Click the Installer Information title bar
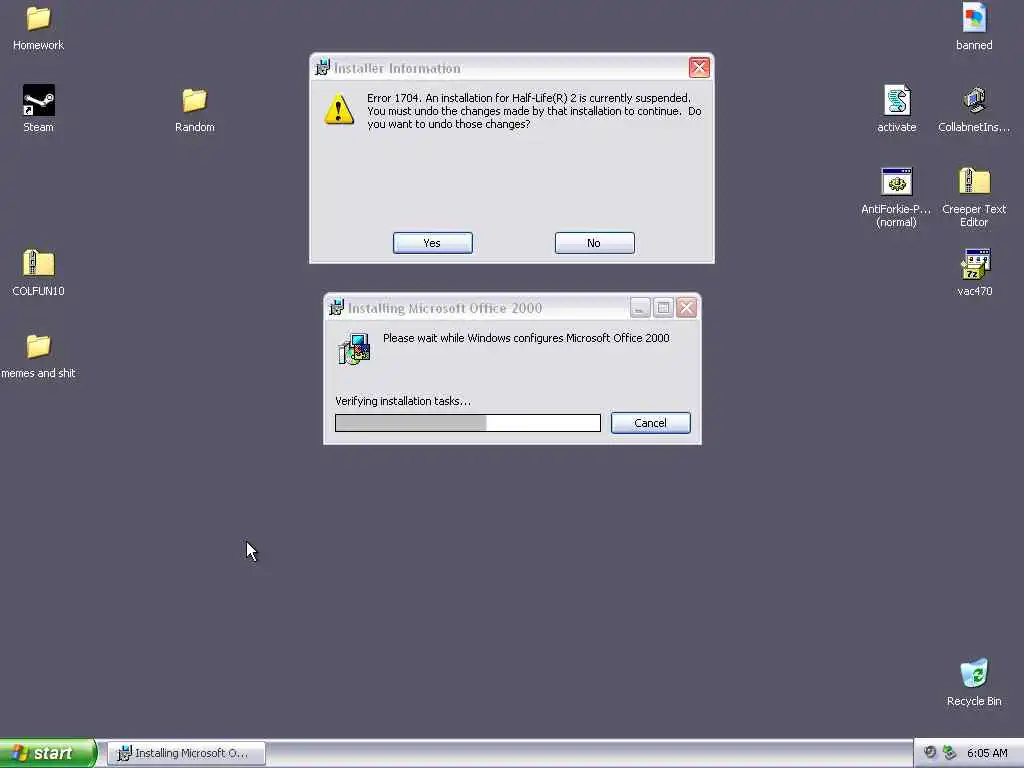Screen dimensions: 1024x768 [511, 67]
